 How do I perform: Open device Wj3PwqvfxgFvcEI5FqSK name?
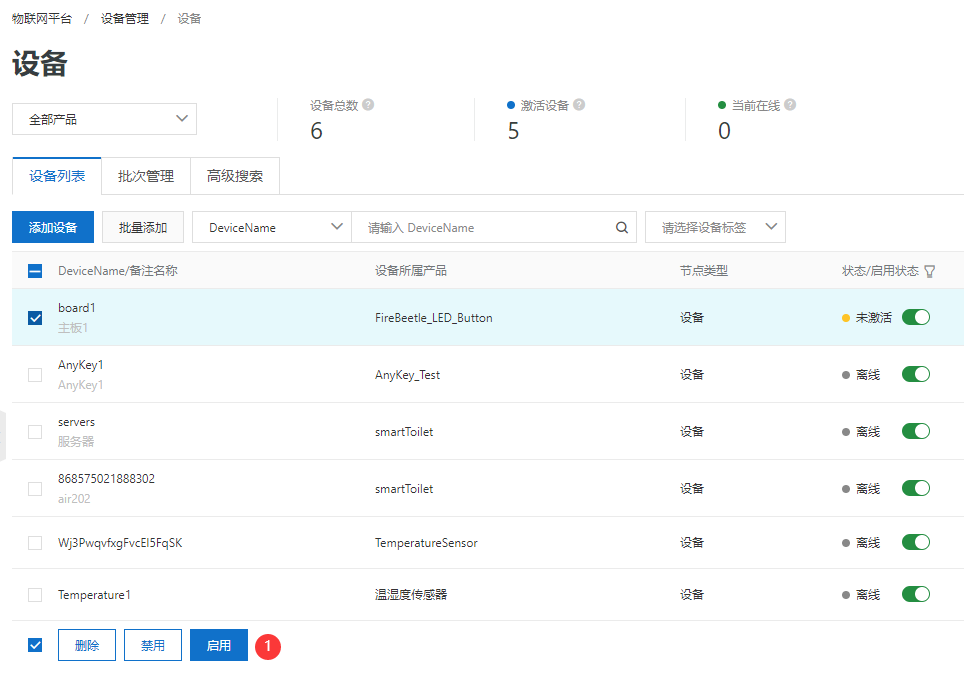[x=120, y=543]
